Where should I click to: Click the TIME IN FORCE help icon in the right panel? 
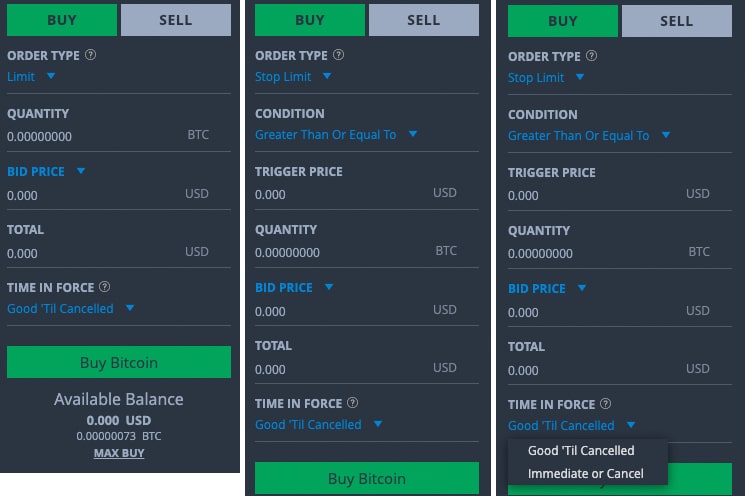605,405
